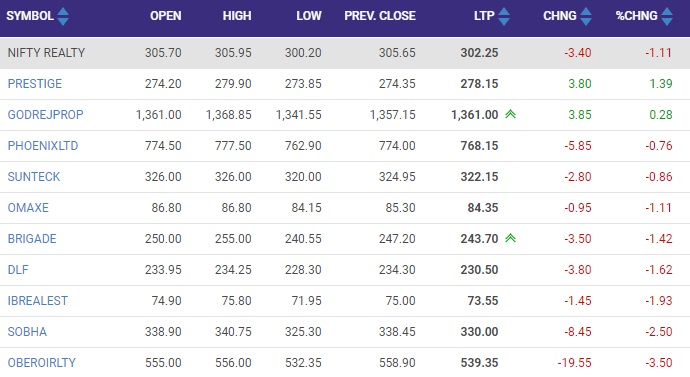Open the OMAXE stock link

28,208
